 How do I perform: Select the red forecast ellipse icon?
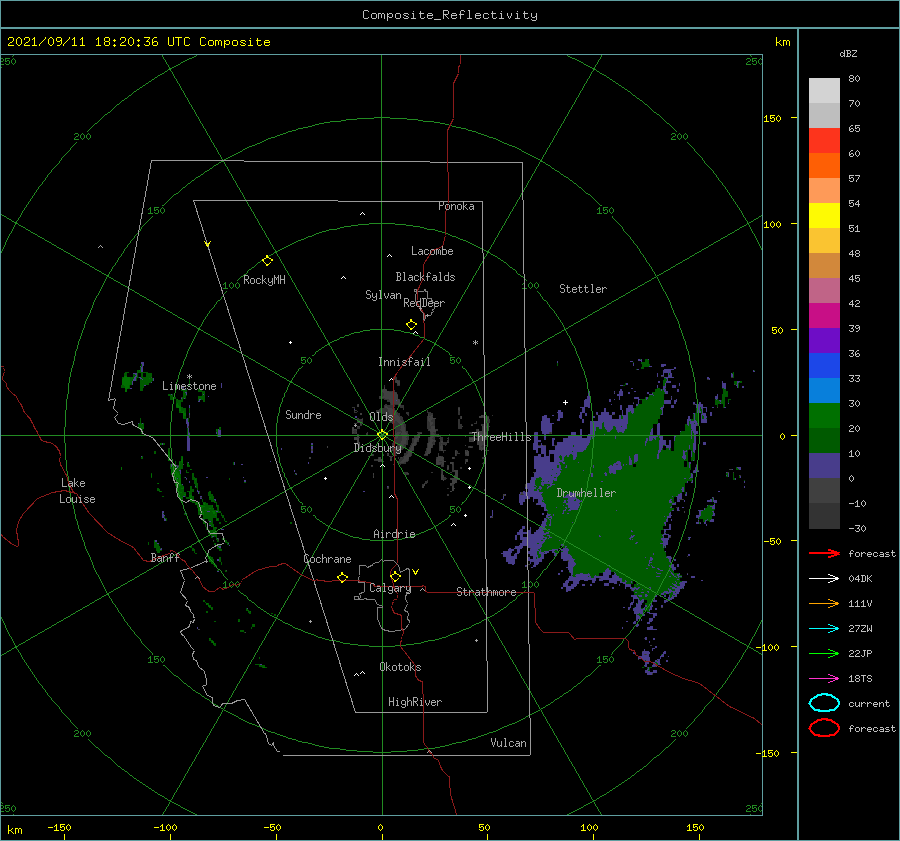pos(824,728)
